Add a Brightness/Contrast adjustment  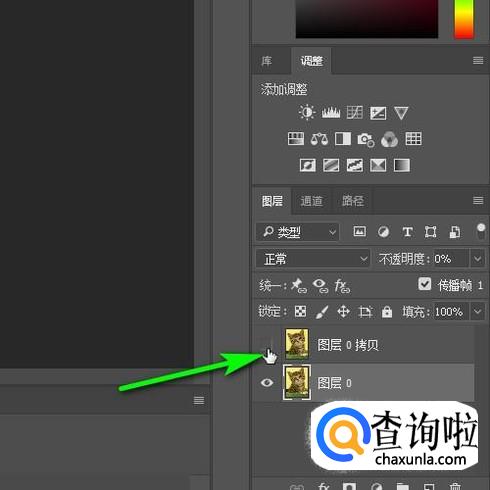coord(307,112)
